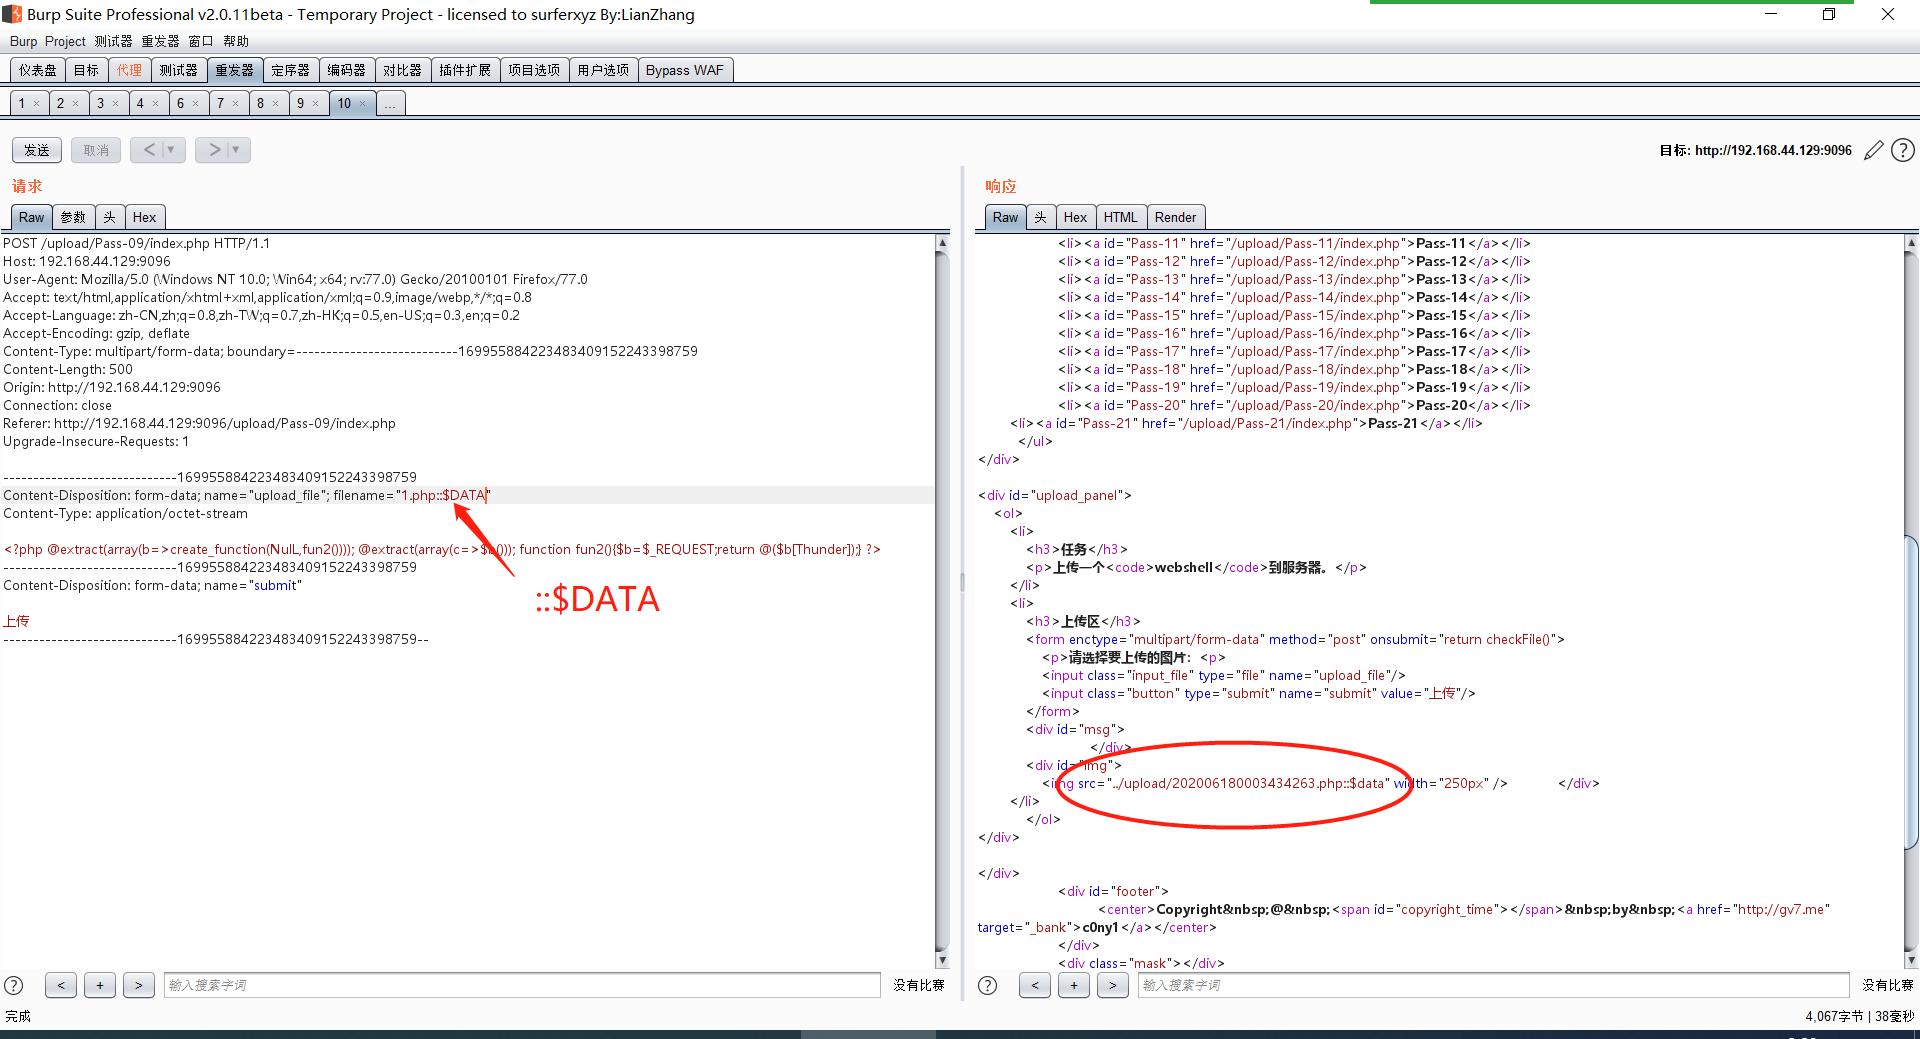Screen dimensions: 1920x1039
Task: Click the response panel search help icon
Action: click(987, 985)
